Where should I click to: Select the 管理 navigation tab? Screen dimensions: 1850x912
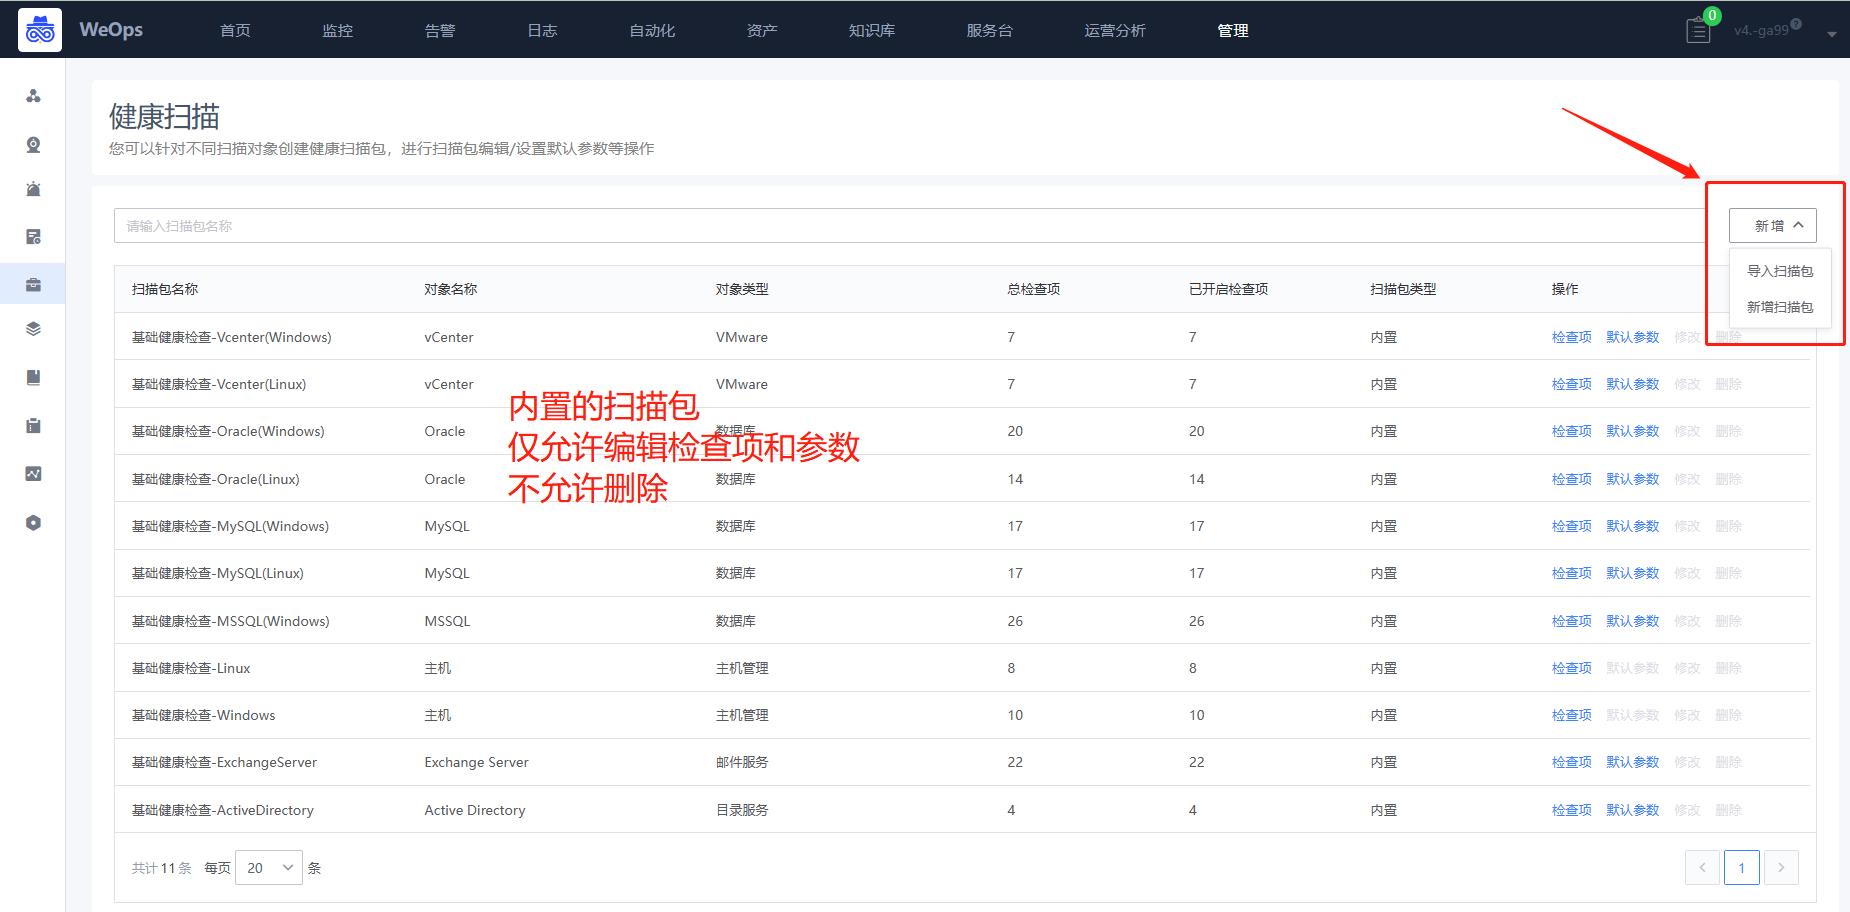(1233, 31)
